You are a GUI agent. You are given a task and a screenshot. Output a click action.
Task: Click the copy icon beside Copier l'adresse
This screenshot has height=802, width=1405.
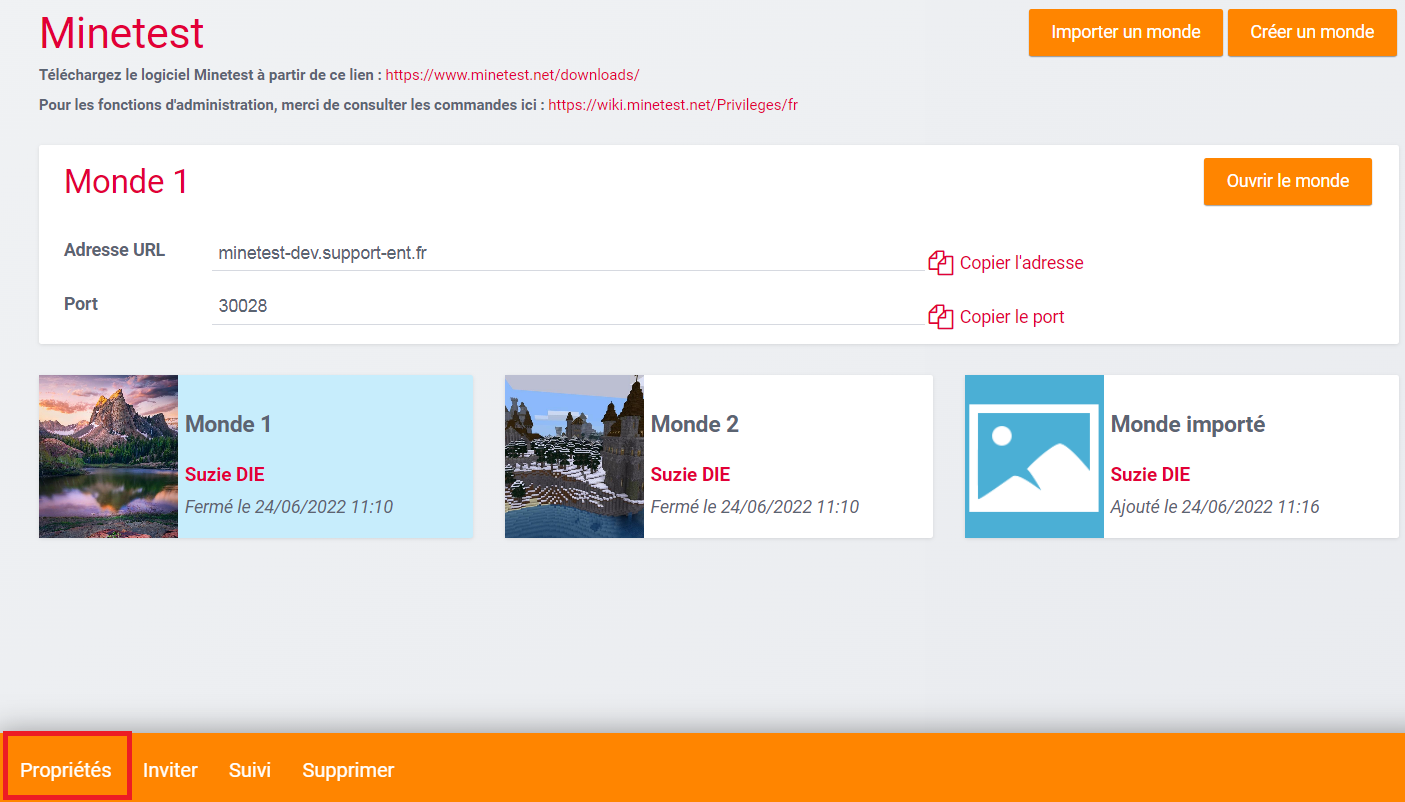point(940,263)
